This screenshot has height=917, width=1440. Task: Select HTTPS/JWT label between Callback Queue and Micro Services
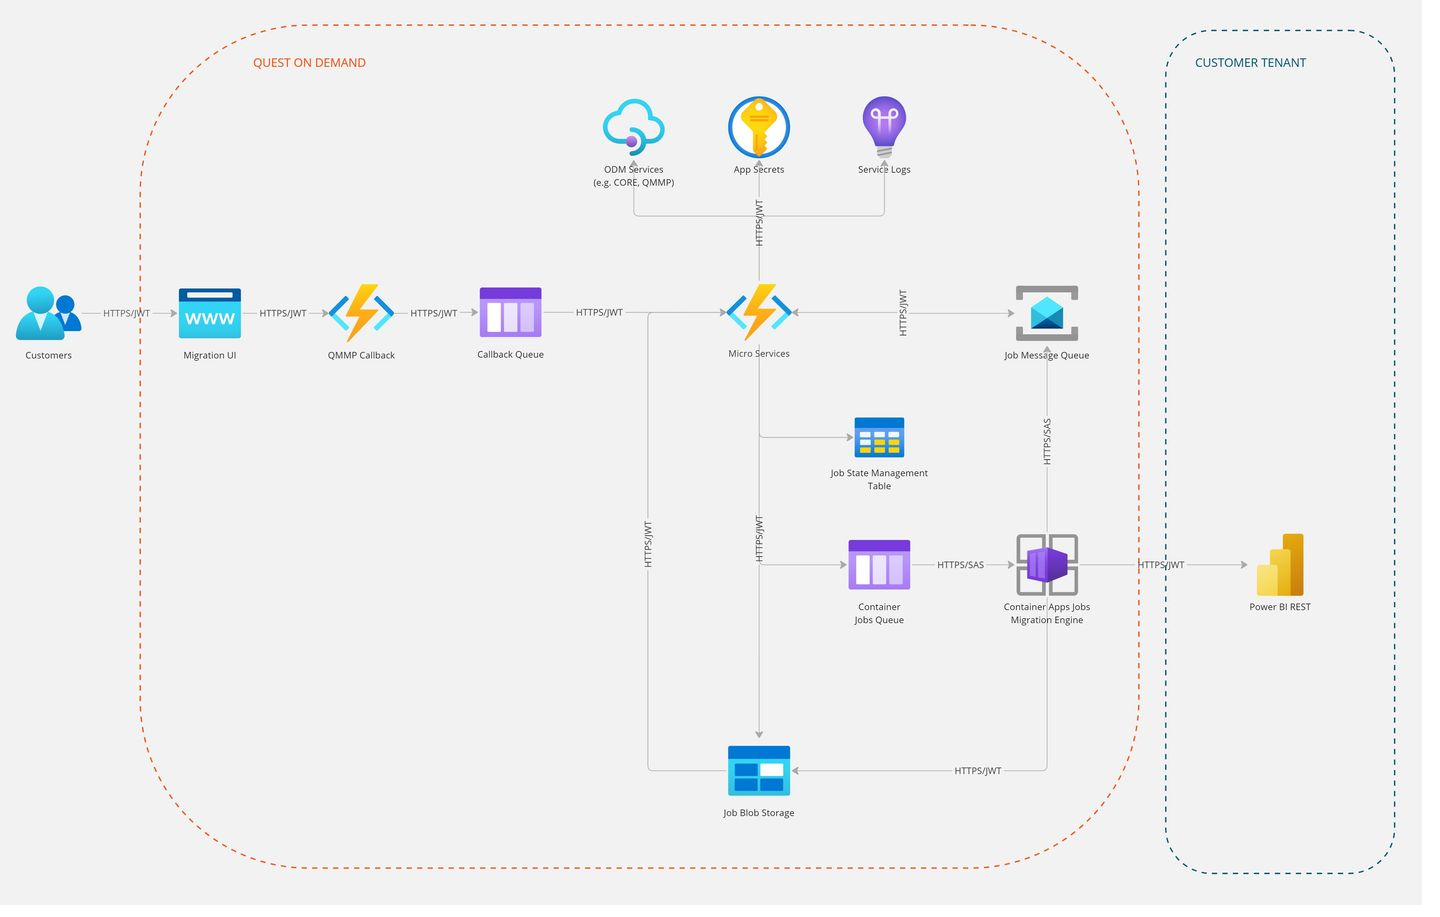click(599, 312)
